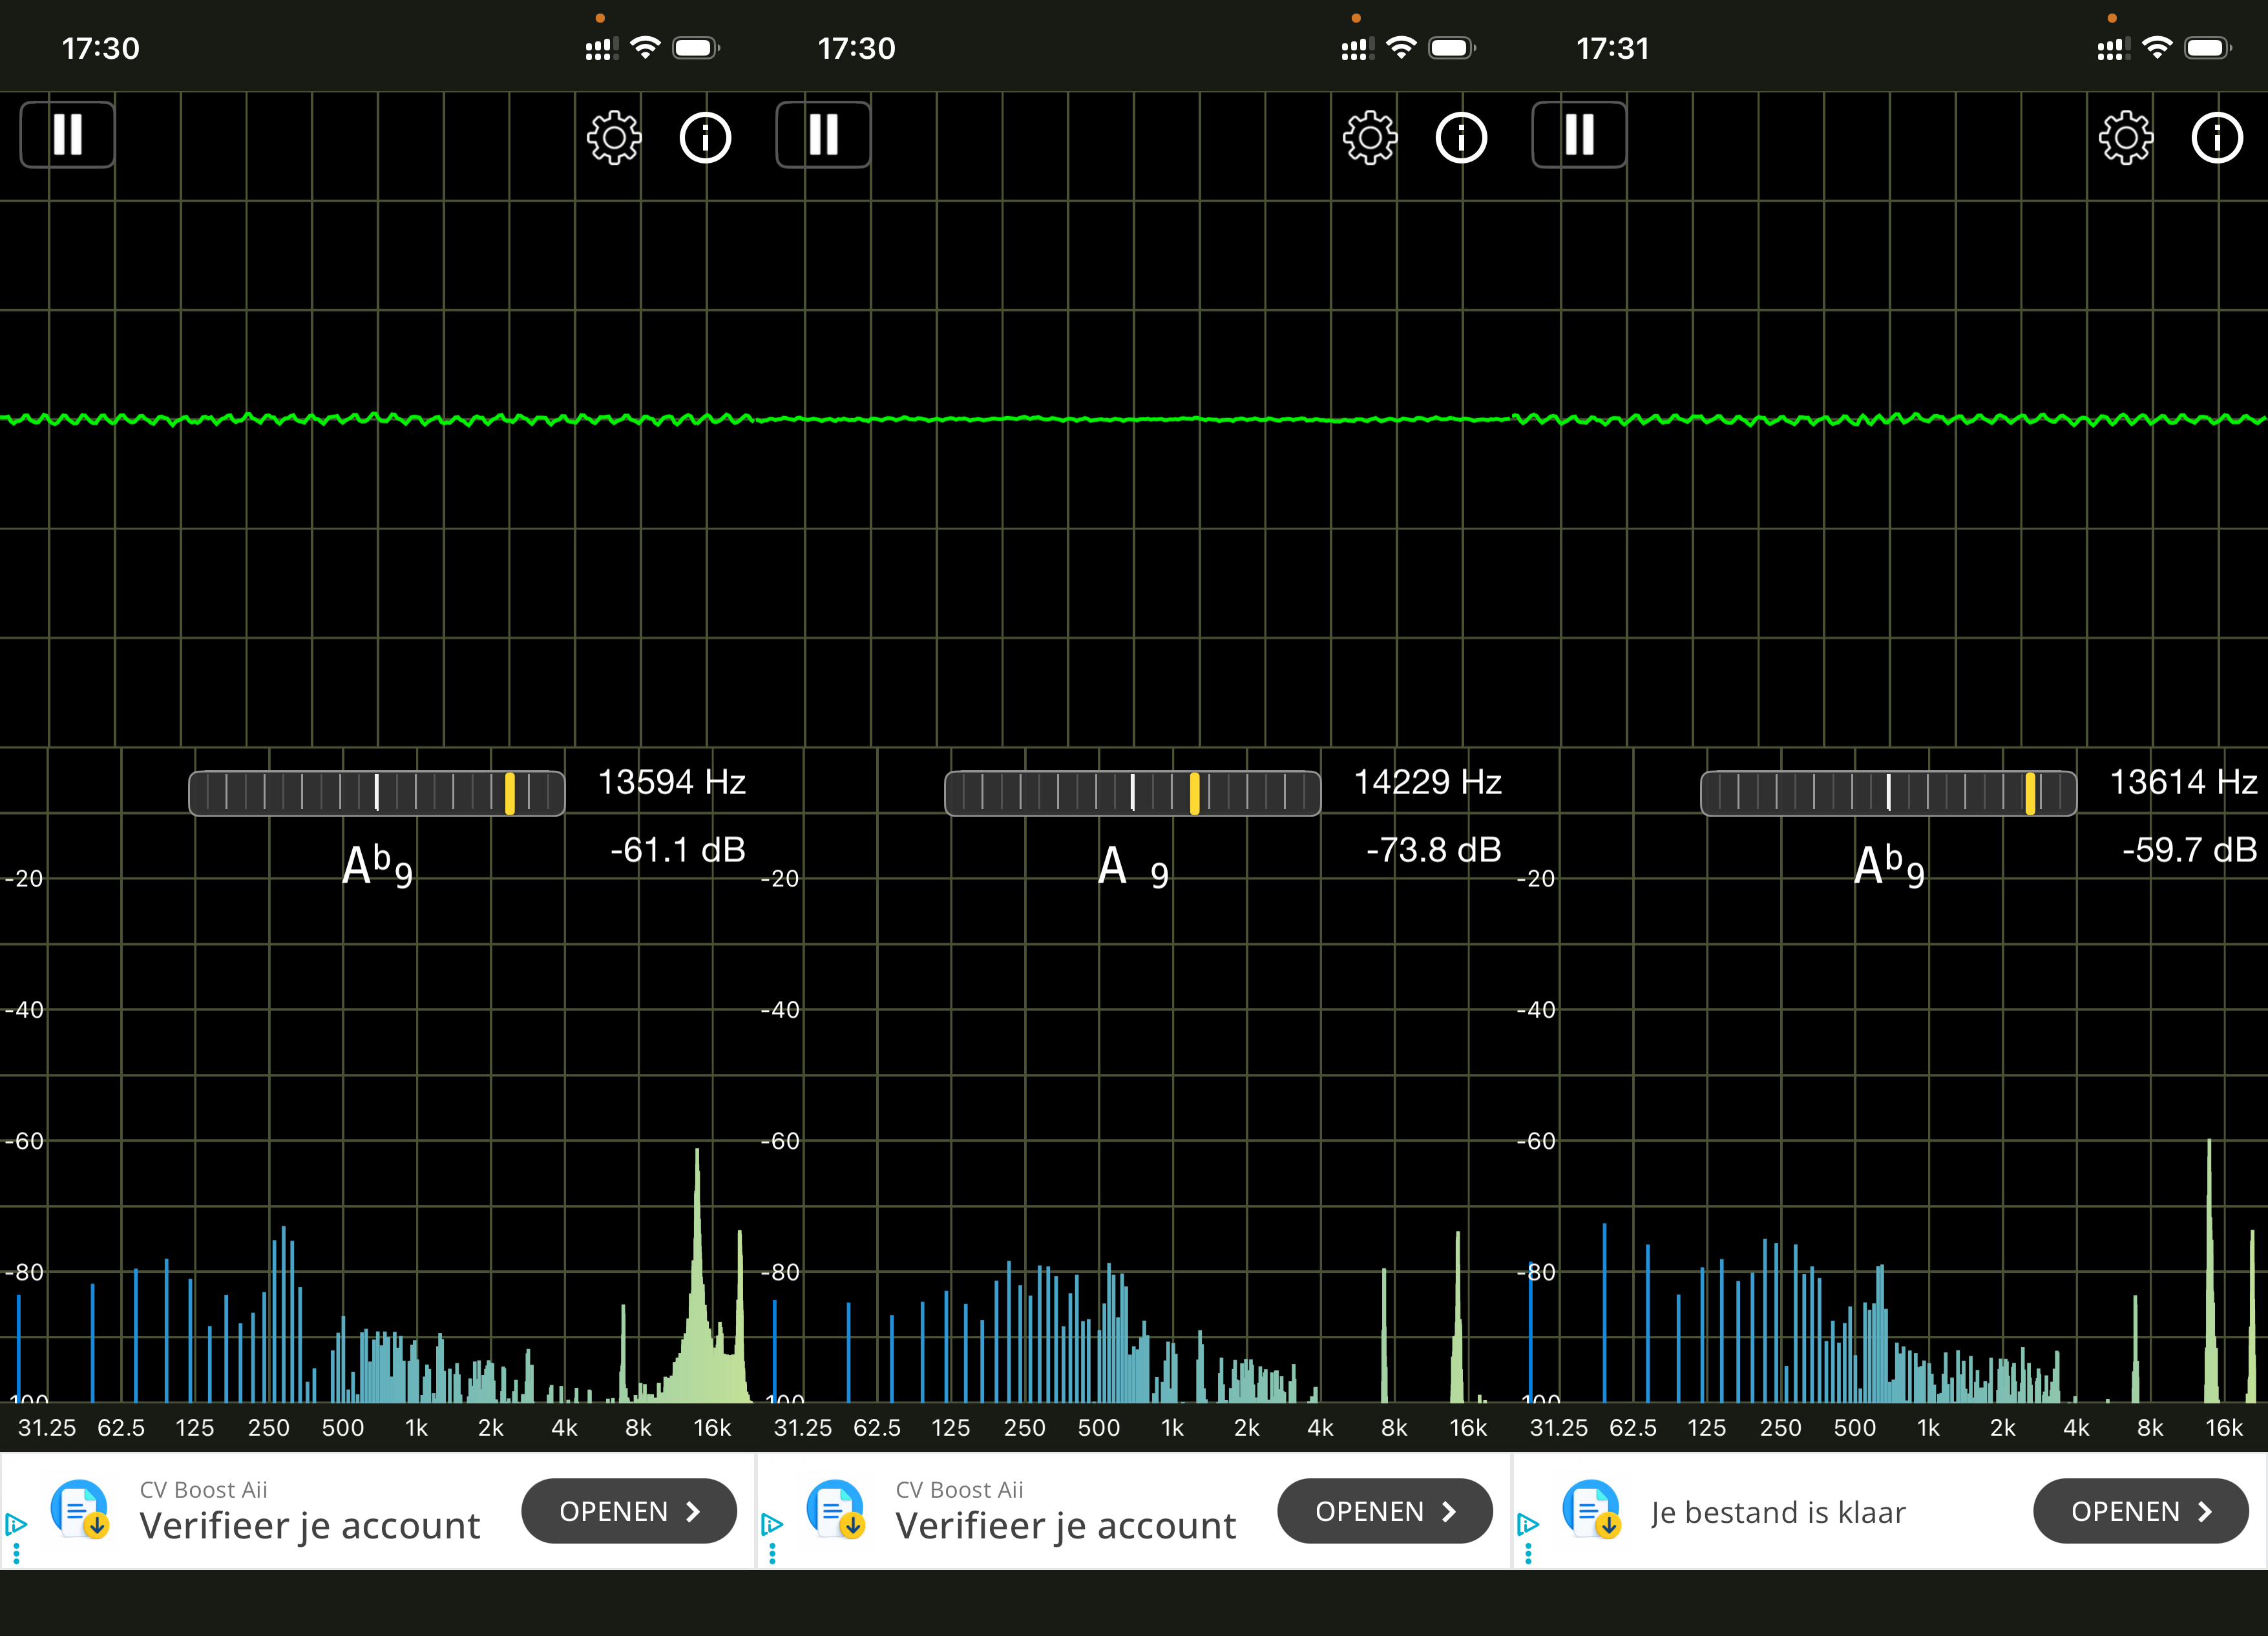Pause the analyzer in the 13614 Hz screen
The height and width of the screenshot is (1636, 2268).
[x=1579, y=135]
